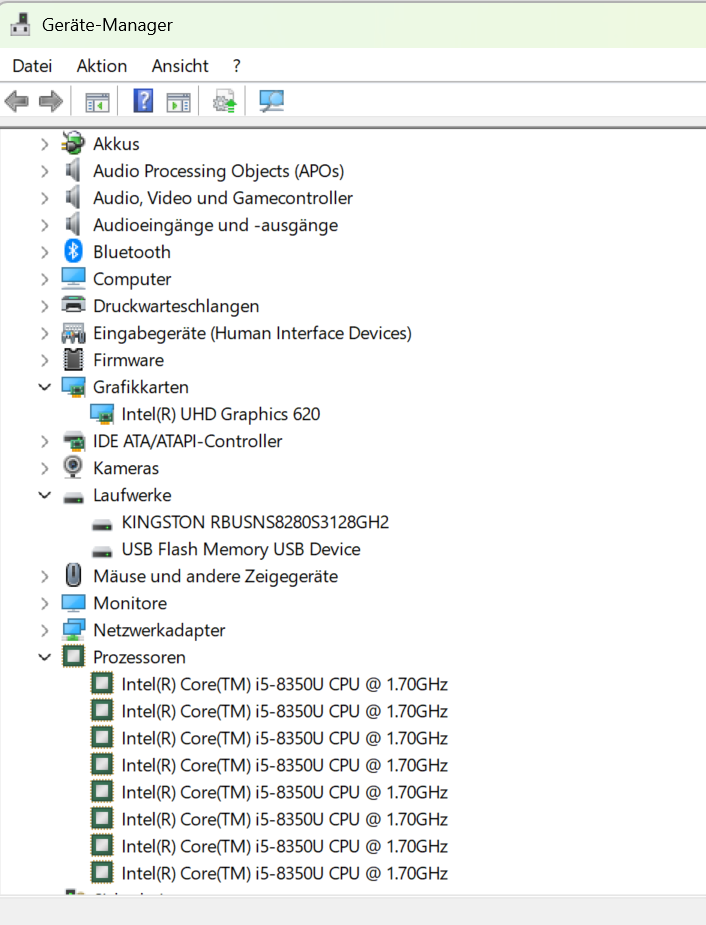Click the Druckwarteschlangen printer icon
This screenshot has width=706, height=925.
point(73,305)
